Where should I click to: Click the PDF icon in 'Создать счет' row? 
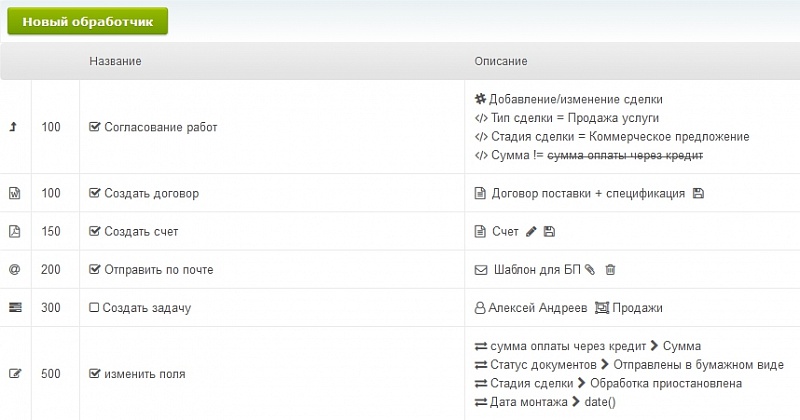click(x=14, y=231)
